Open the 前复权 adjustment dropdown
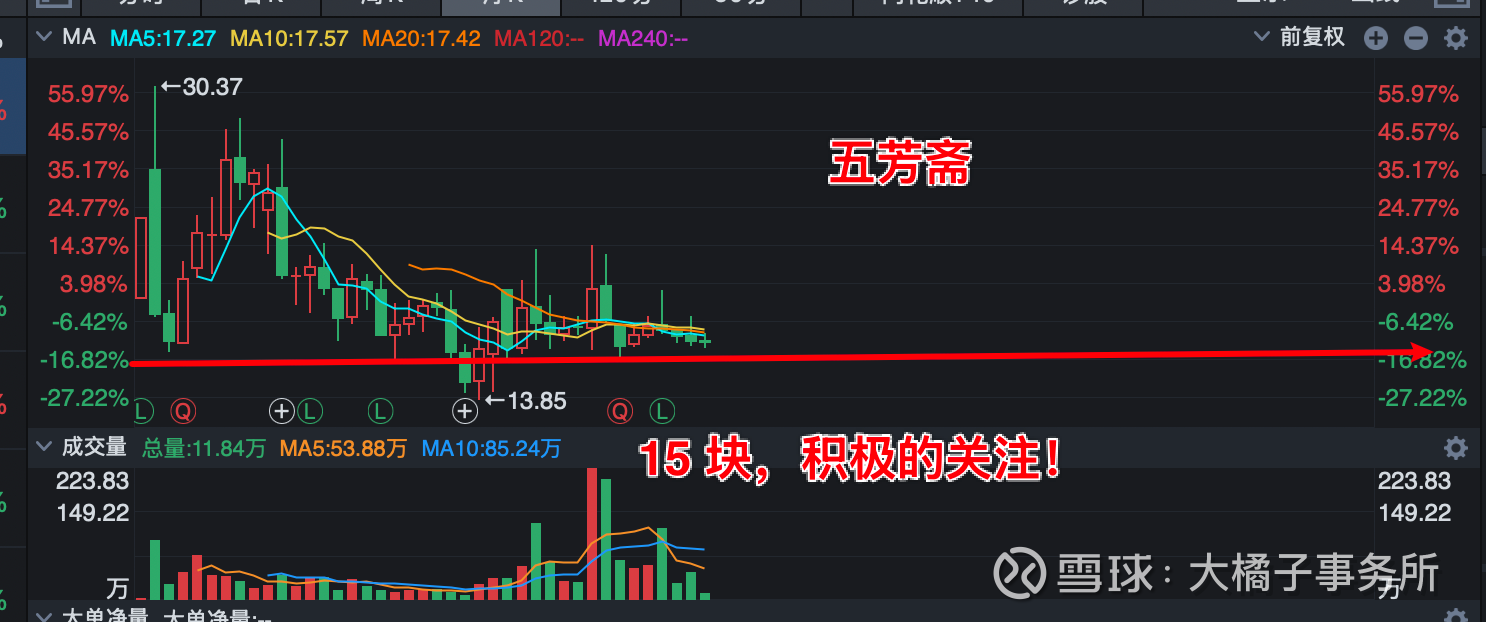The image size is (1486, 622). click(1302, 38)
